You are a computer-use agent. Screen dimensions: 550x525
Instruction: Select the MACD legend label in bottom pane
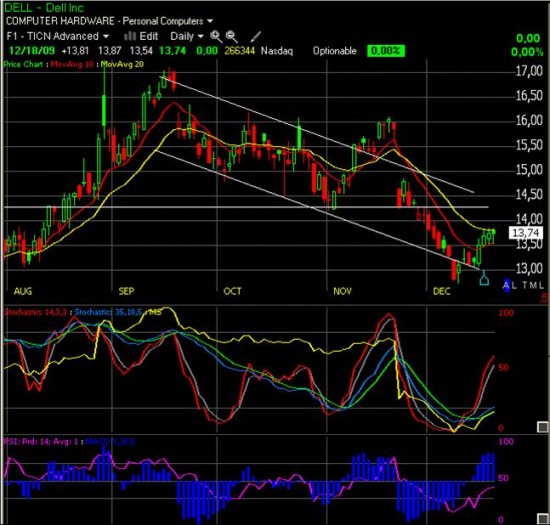click(110, 441)
